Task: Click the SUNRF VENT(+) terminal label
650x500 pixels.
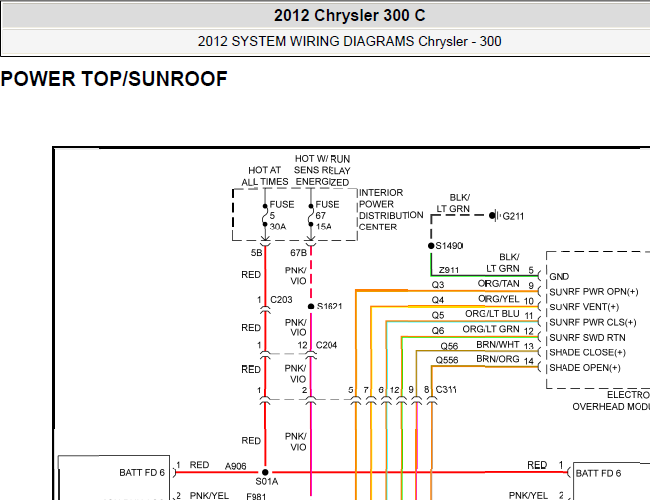Action: pyautogui.click(x=584, y=307)
